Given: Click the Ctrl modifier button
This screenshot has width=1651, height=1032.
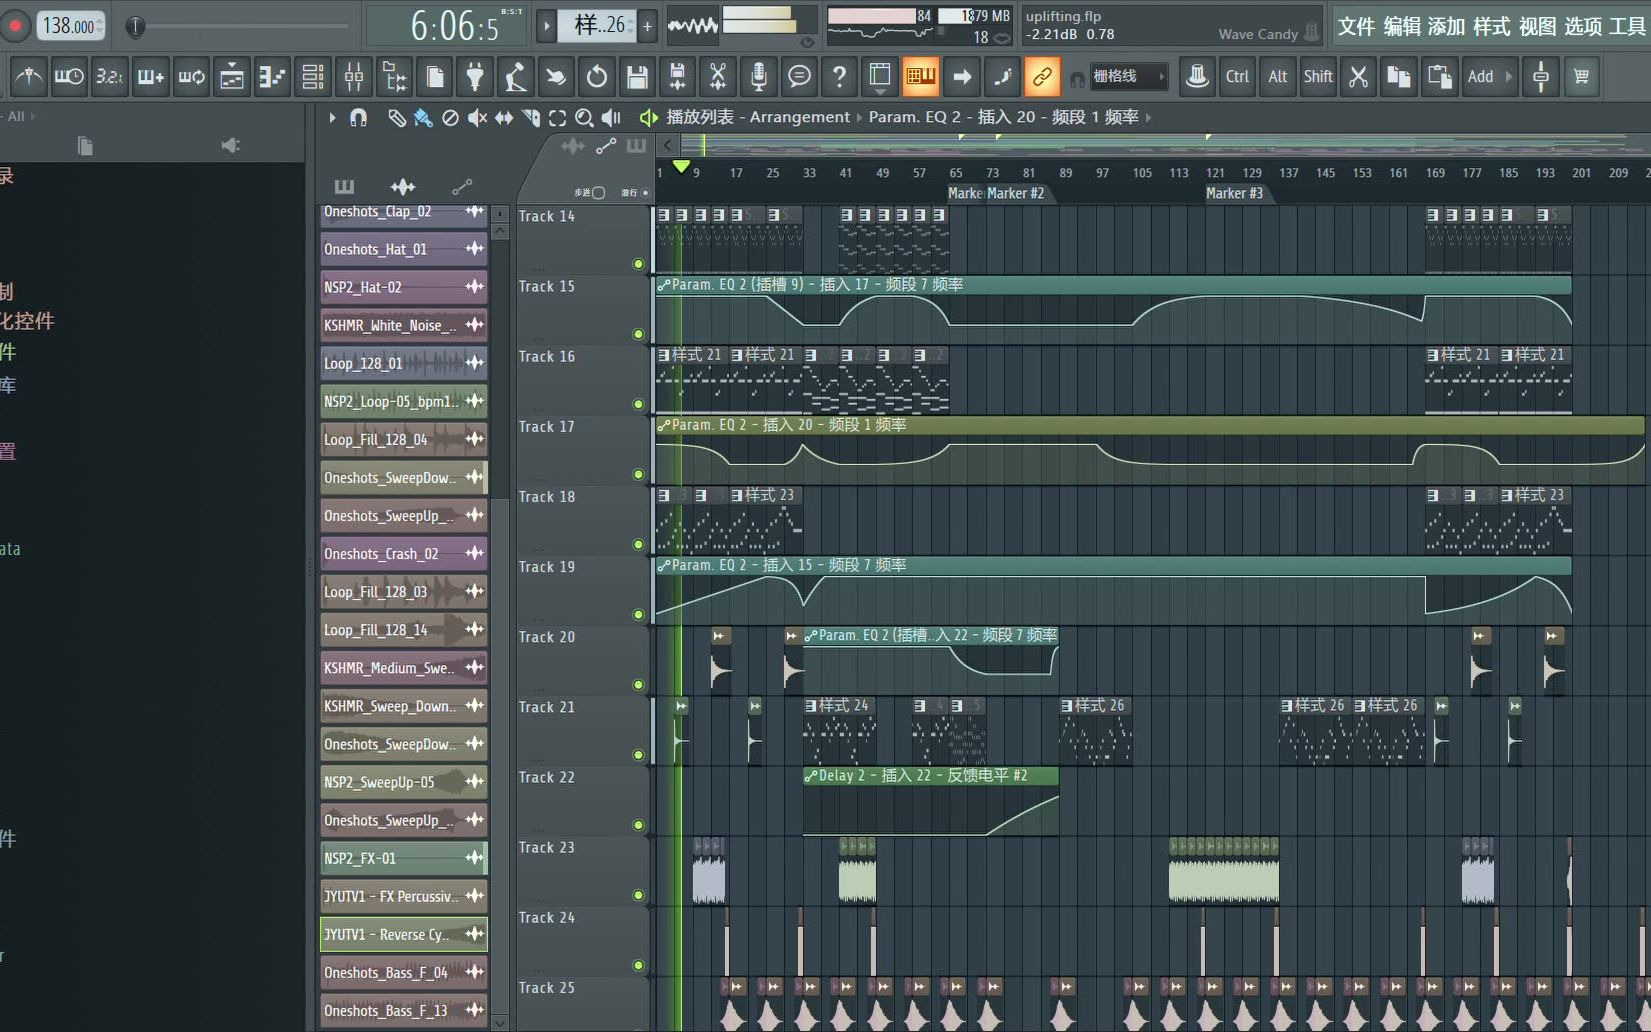Looking at the screenshot, I should coord(1237,76).
